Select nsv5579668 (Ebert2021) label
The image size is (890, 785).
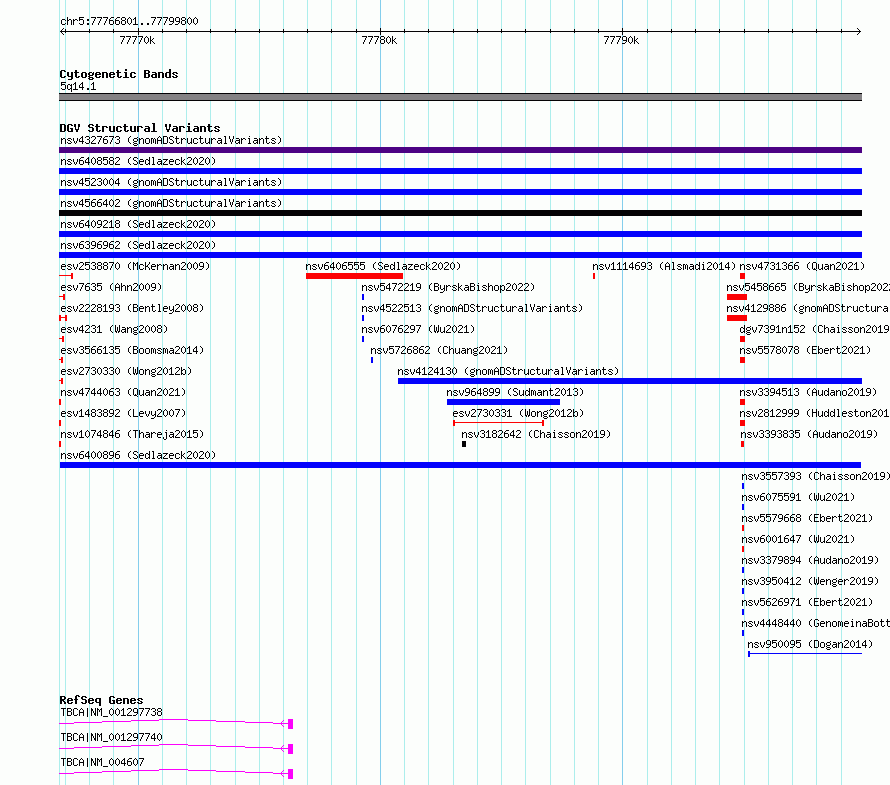pos(807,518)
